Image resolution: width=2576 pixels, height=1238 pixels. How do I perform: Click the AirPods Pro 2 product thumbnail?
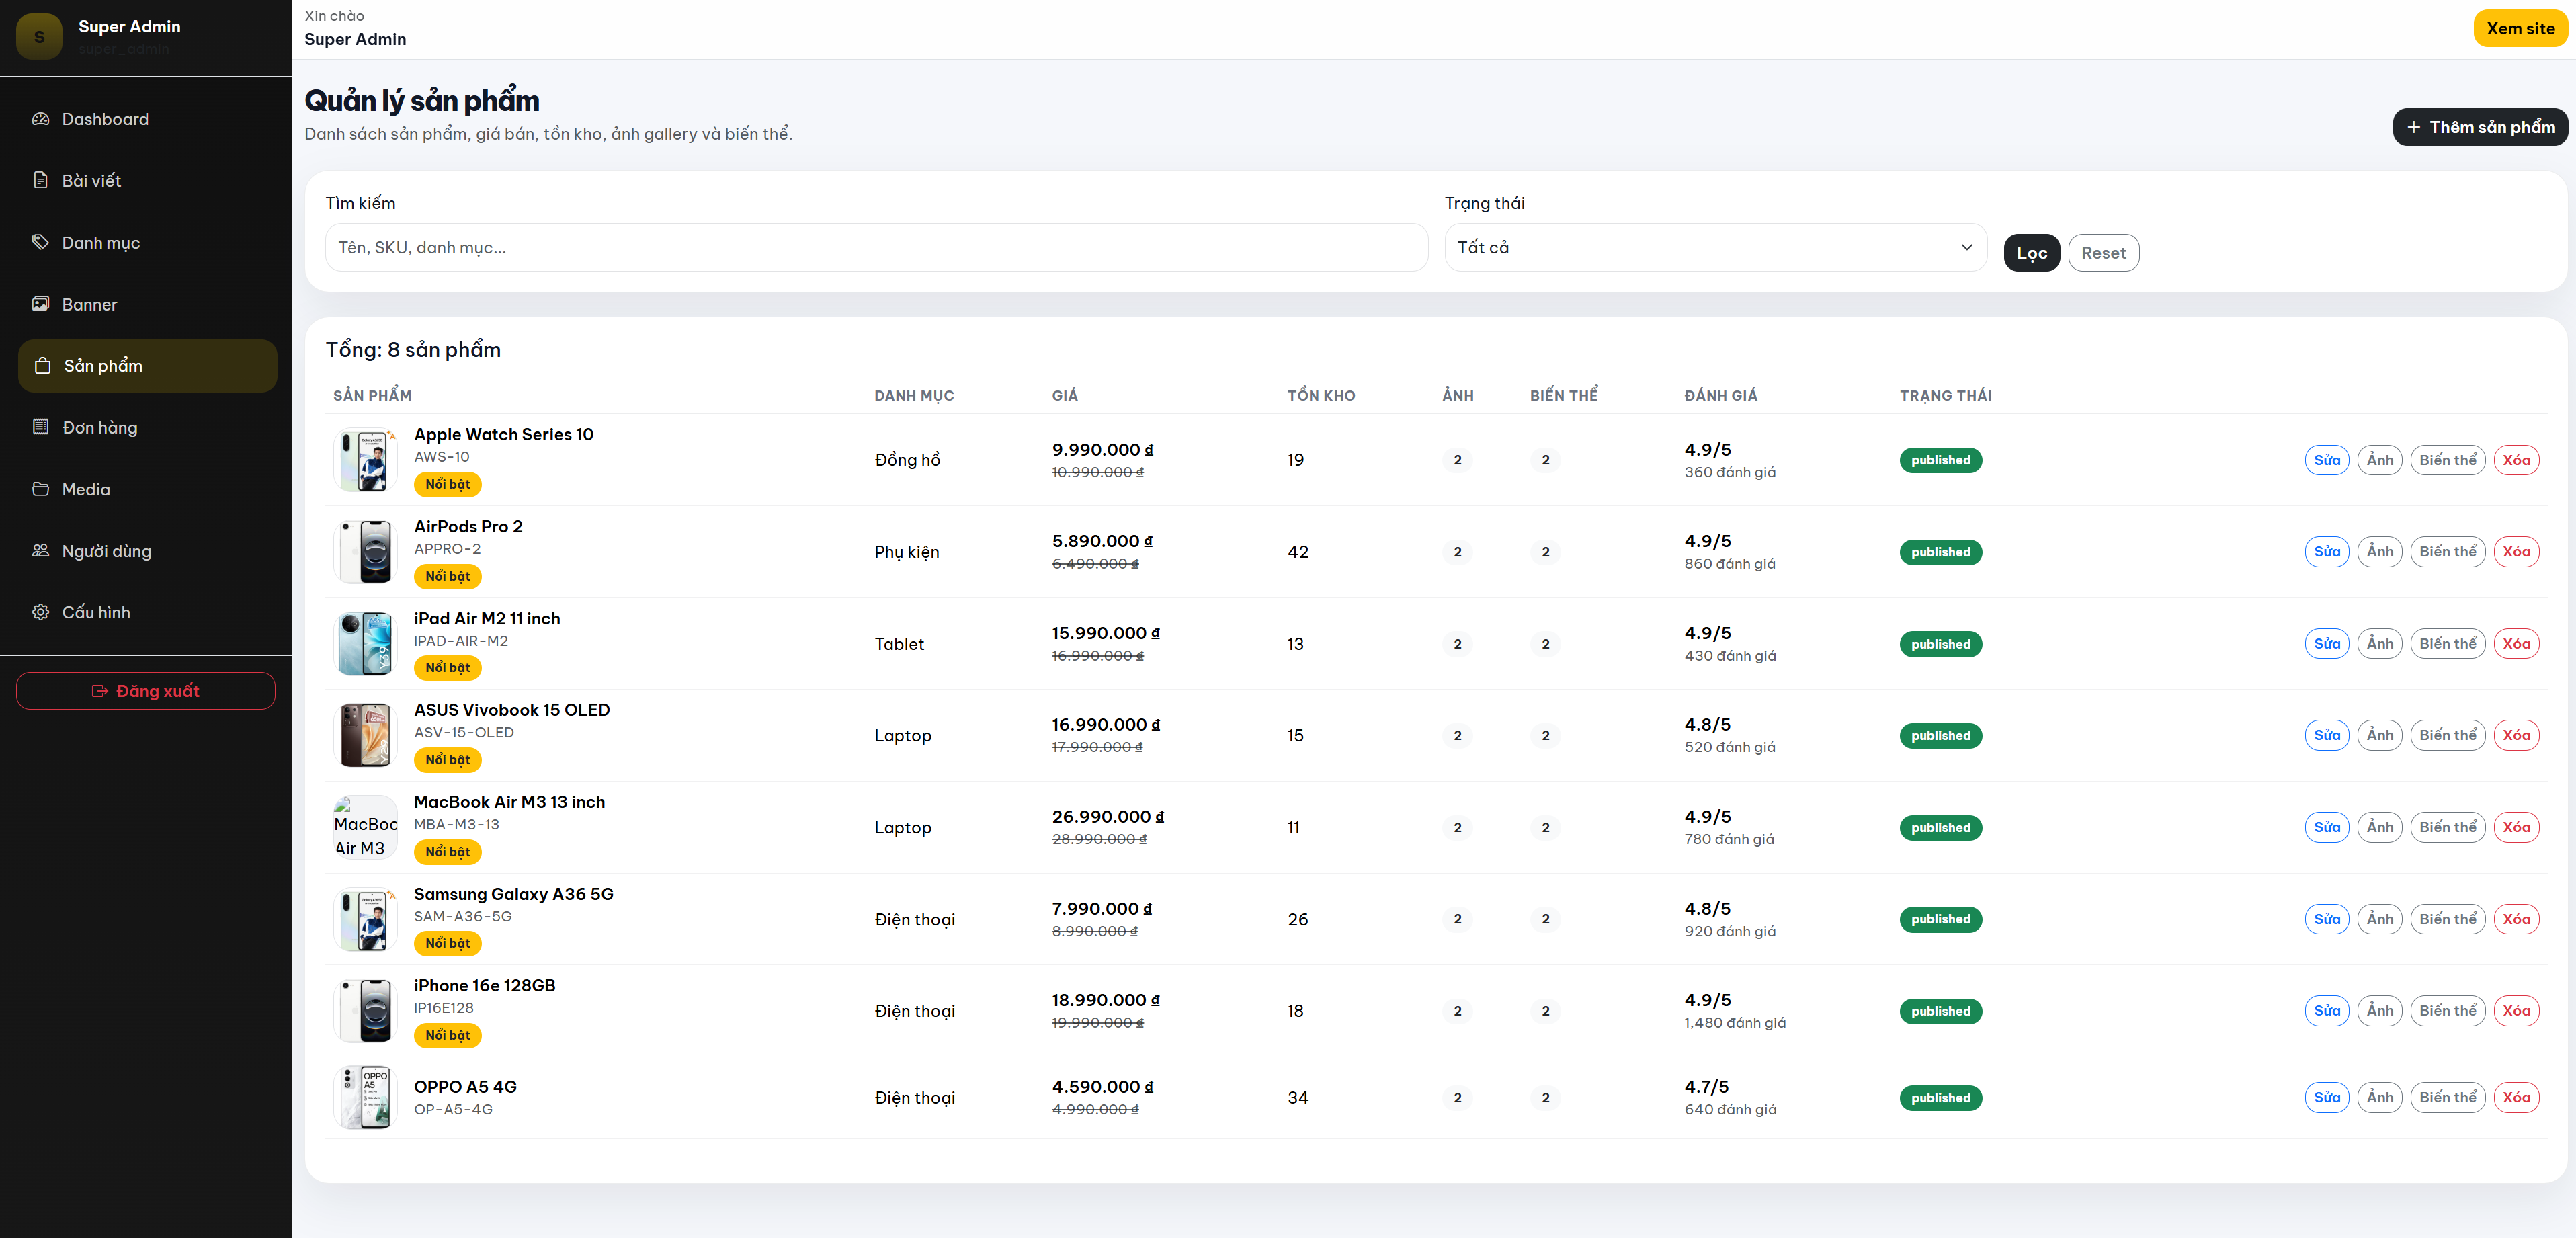point(365,552)
